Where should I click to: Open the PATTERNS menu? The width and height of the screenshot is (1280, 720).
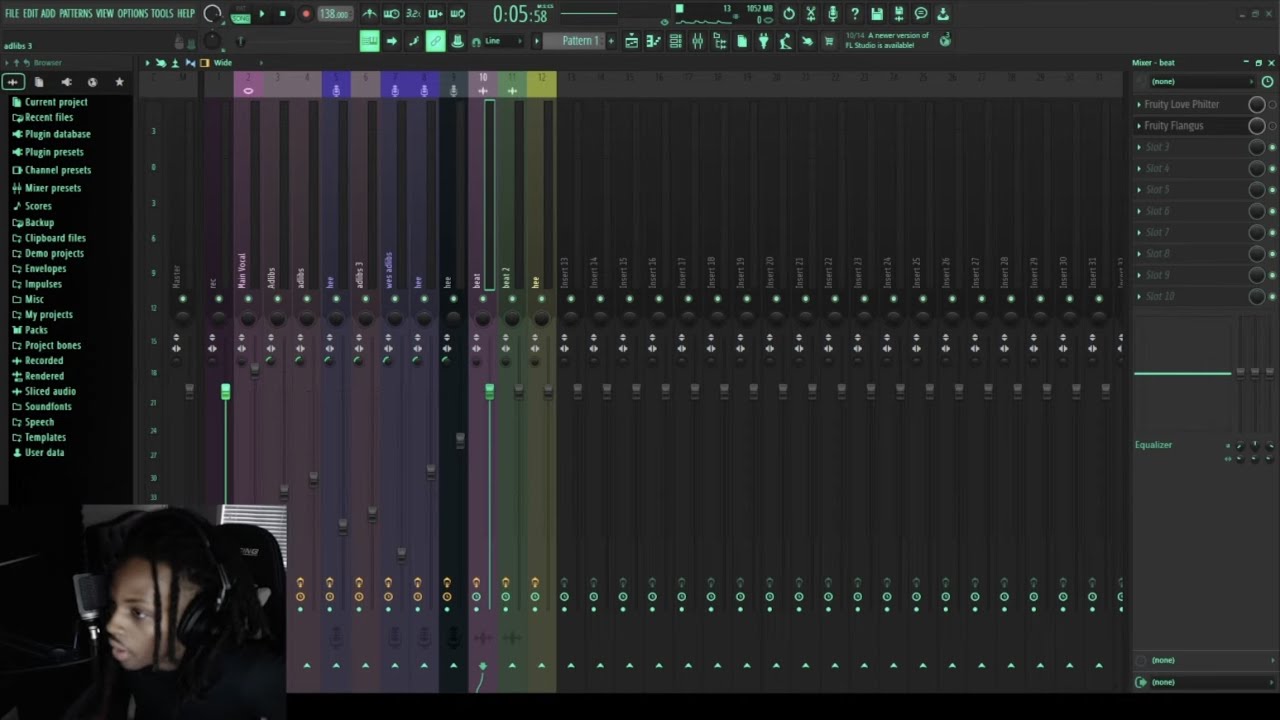pyautogui.click(x=76, y=13)
